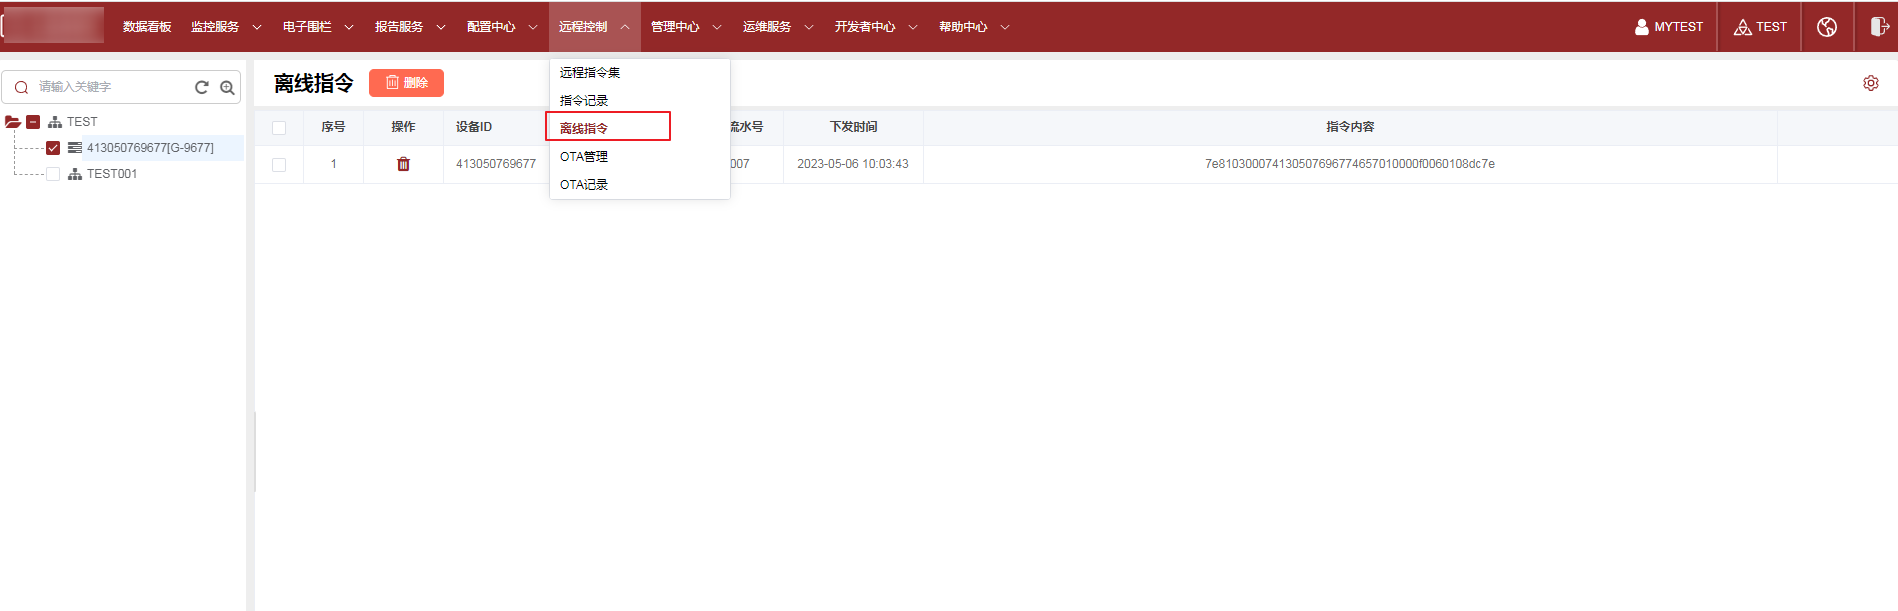Viewport: 1898px width, 611px height.
Task: Open the 数据看板 page
Action: click(147, 27)
